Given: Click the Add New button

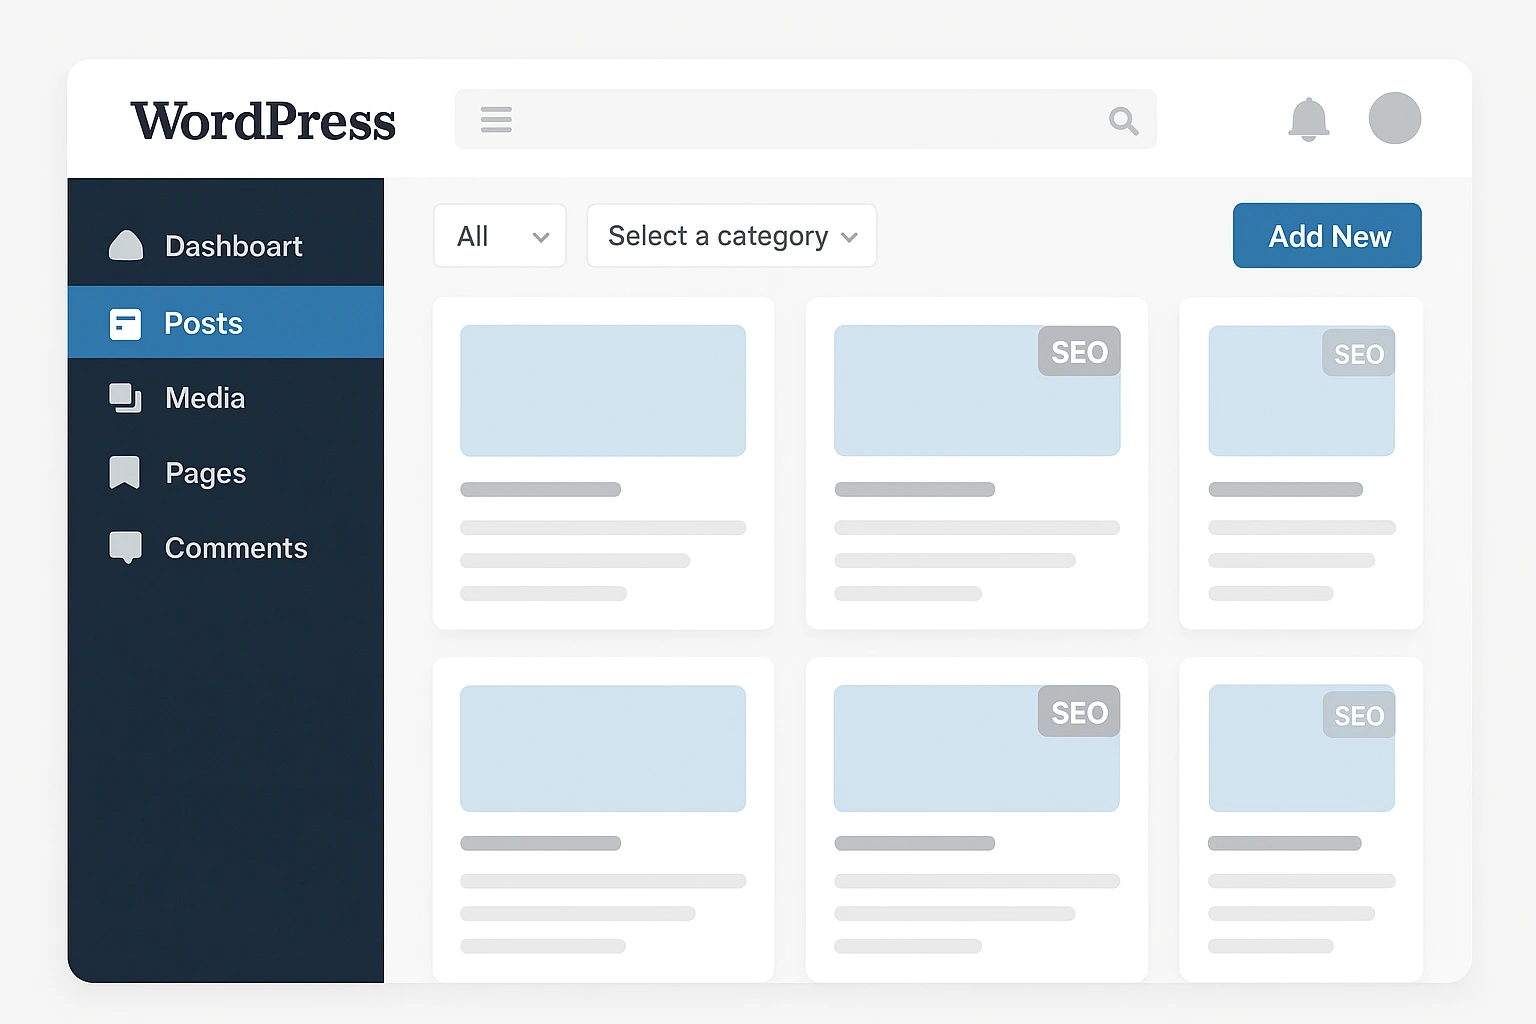Looking at the screenshot, I should tap(1327, 236).
